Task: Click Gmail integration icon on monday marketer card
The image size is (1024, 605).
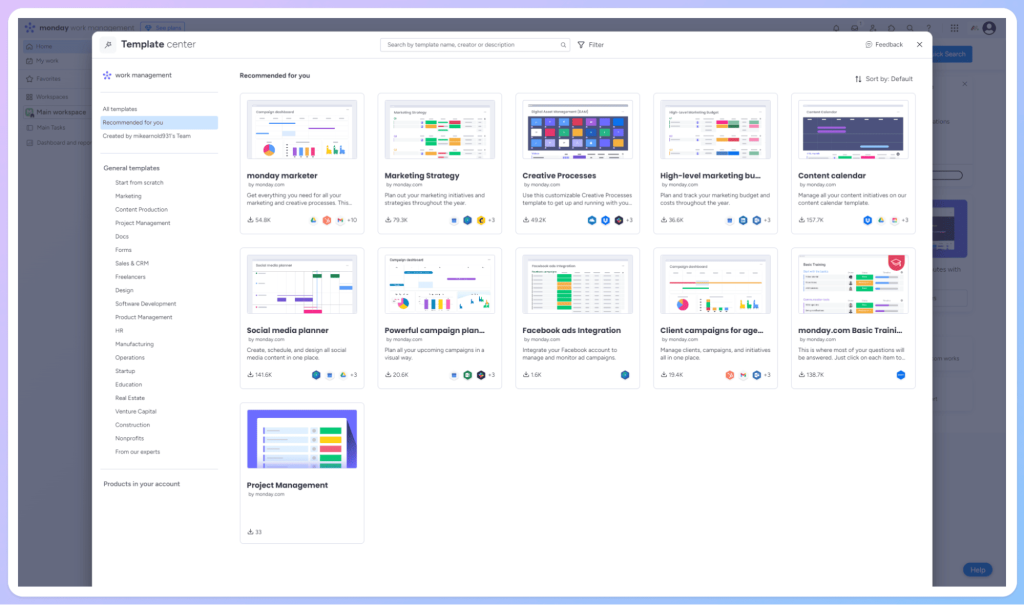Action: 340,220
